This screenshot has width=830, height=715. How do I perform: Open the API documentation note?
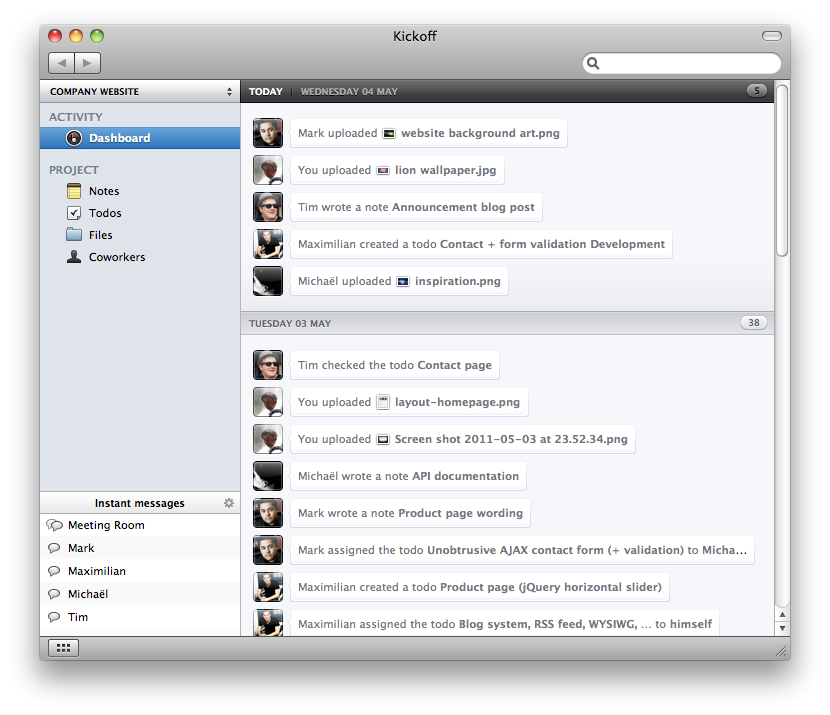coord(408,476)
